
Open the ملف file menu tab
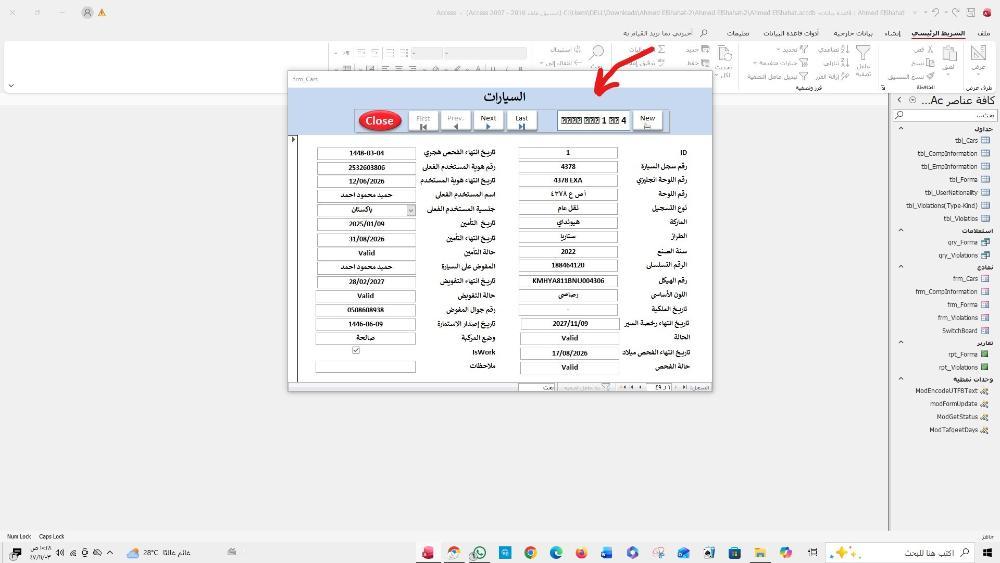pos(985,33)
